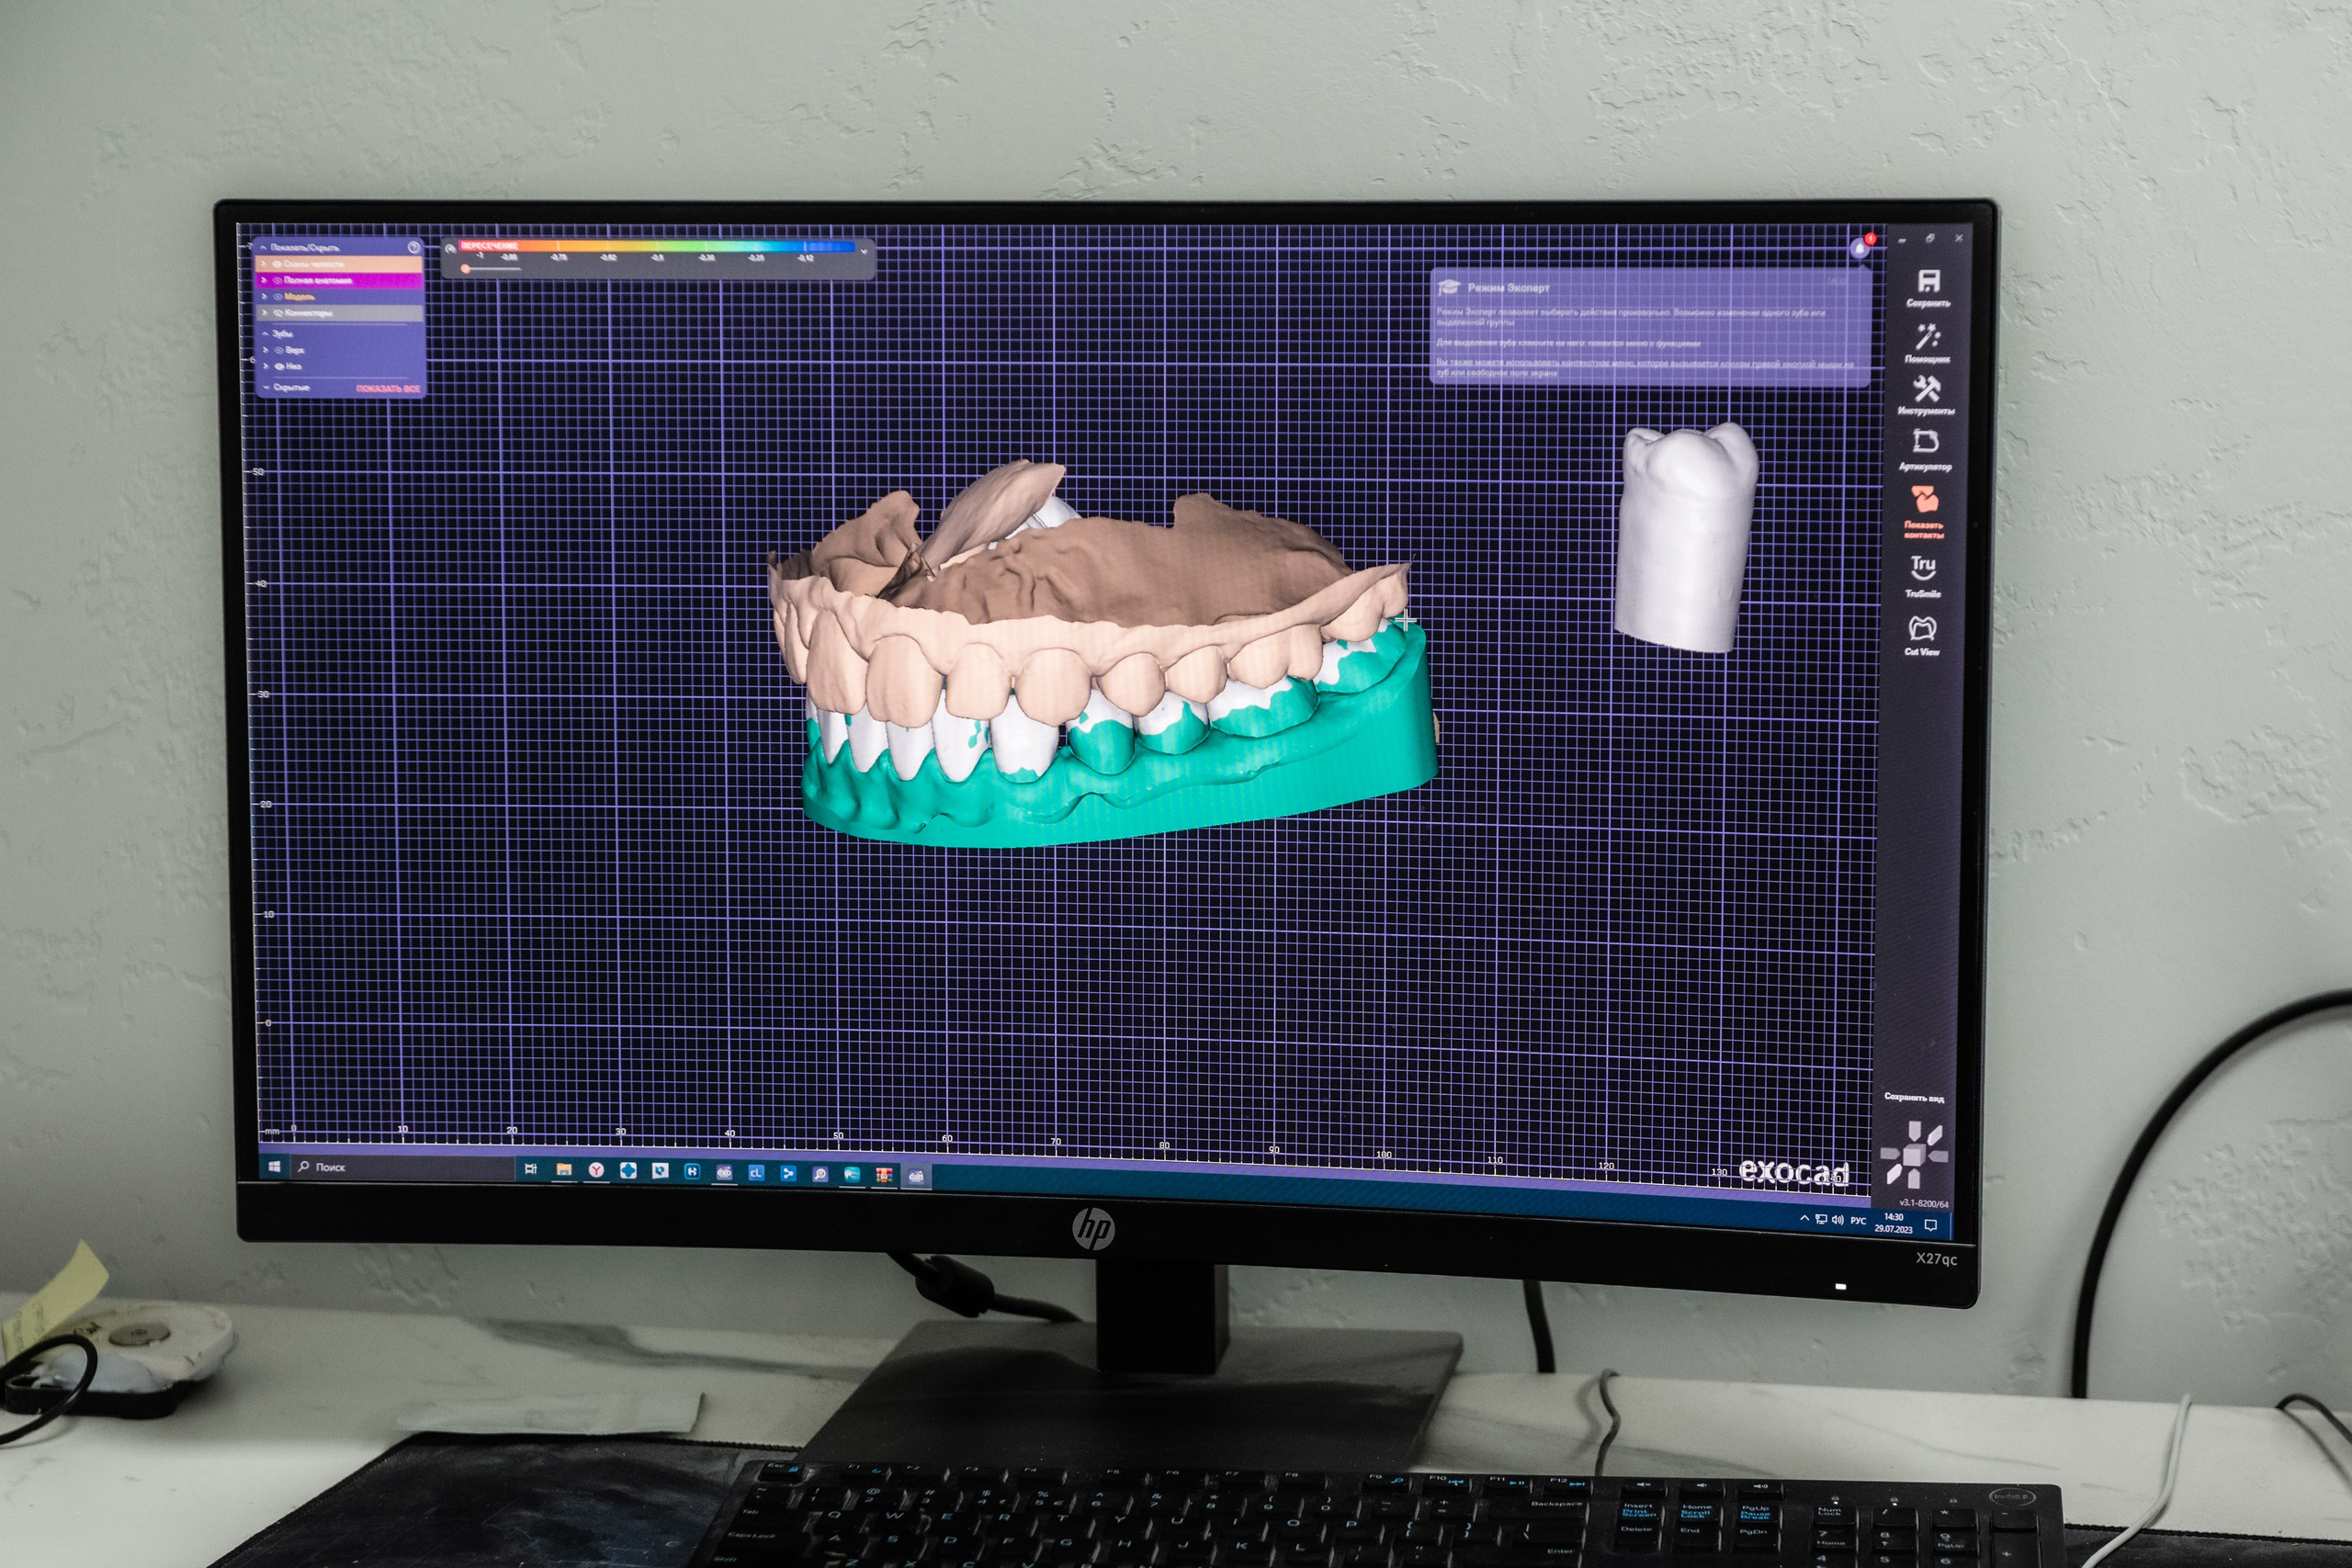Click the ПОКАЗАТЬ ВСЕ link
The height and width of the screenshot is (1568, 2352).
tap(388, 388)
